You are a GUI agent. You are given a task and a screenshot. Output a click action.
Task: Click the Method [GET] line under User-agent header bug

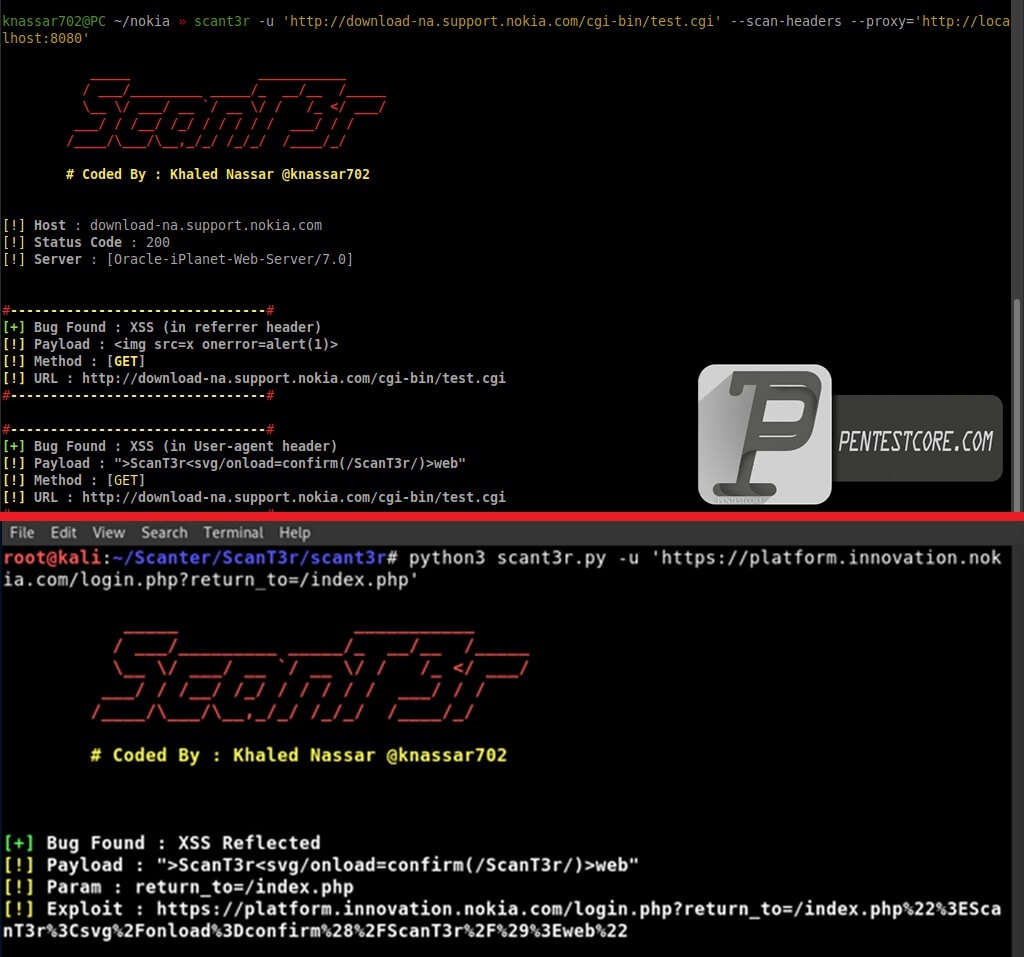tap(74, 480)
